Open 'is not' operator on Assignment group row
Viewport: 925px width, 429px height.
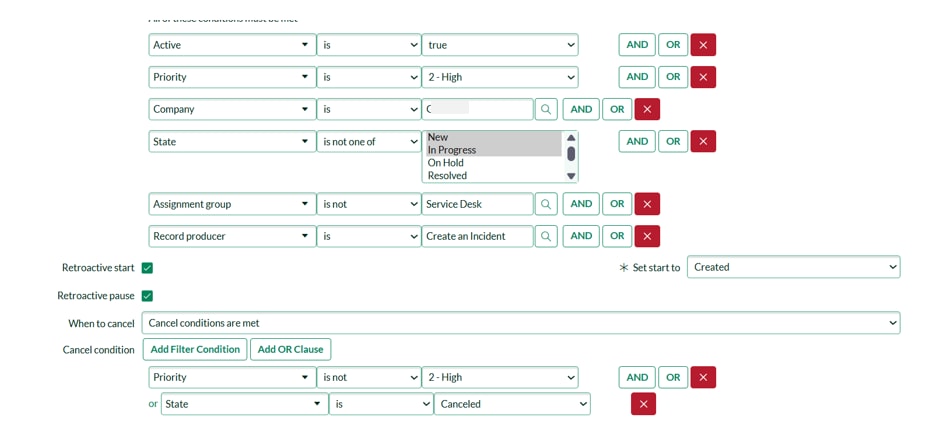[369, 204]
